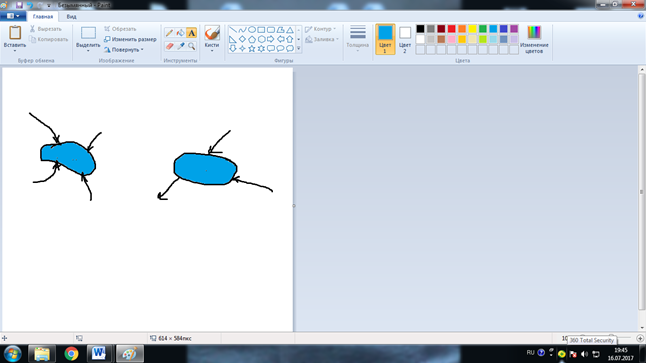The height and width of the screenshot is (364, 647).
Task: Activate Цвет 2 background color
Action: click(405, 39)
